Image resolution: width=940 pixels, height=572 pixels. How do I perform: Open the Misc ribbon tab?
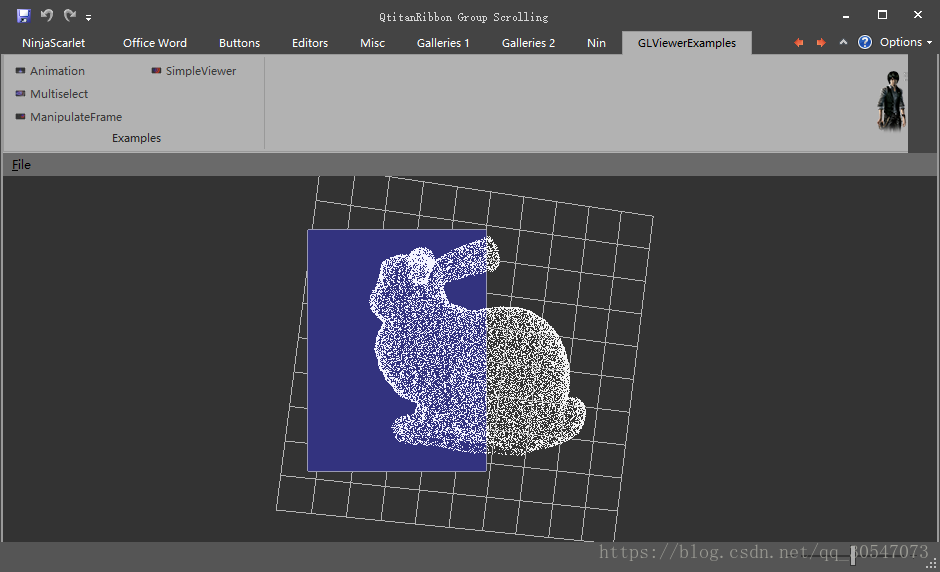pos(372,43)
